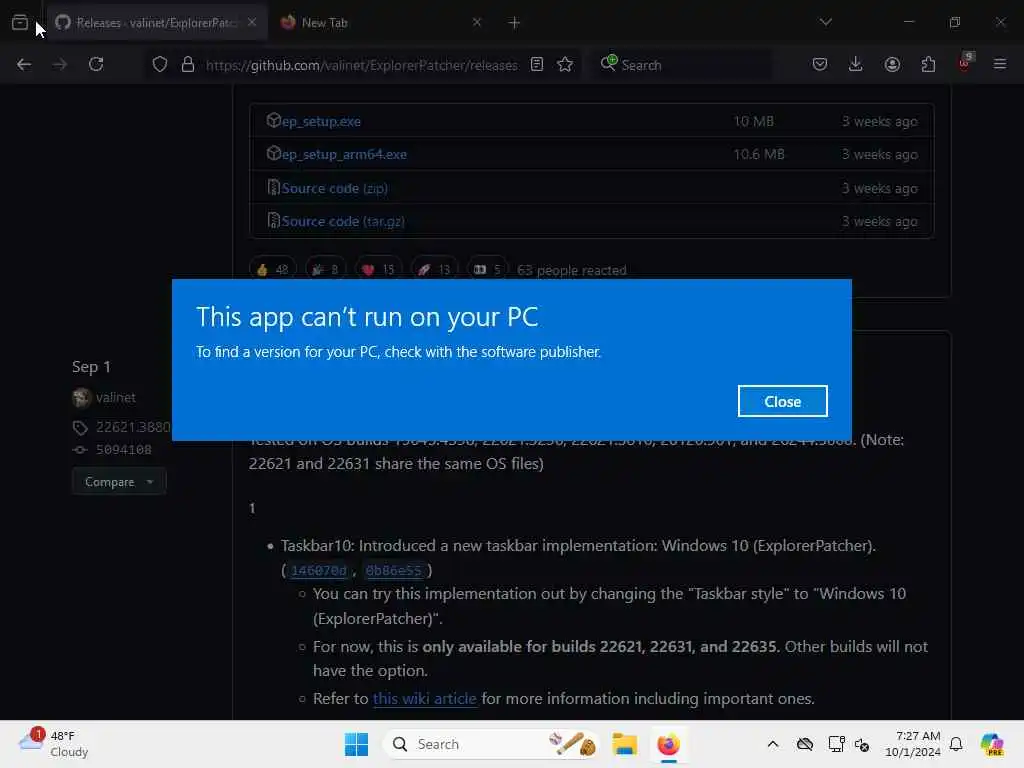1024x768 pixels.
Task: Open tag 22621.3880 link
Action: click(x=133, y=427)
